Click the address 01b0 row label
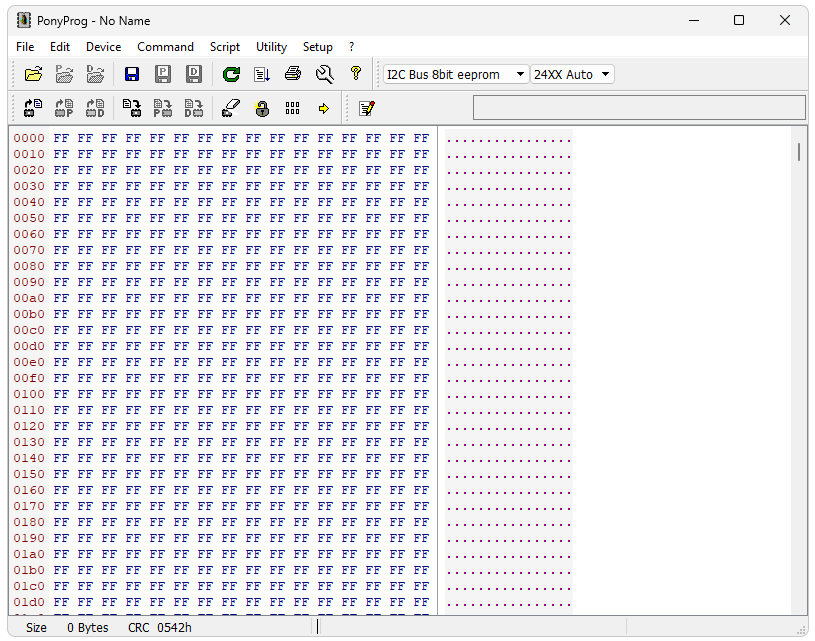This screenshot has width=815, height=641. (29, 570)
